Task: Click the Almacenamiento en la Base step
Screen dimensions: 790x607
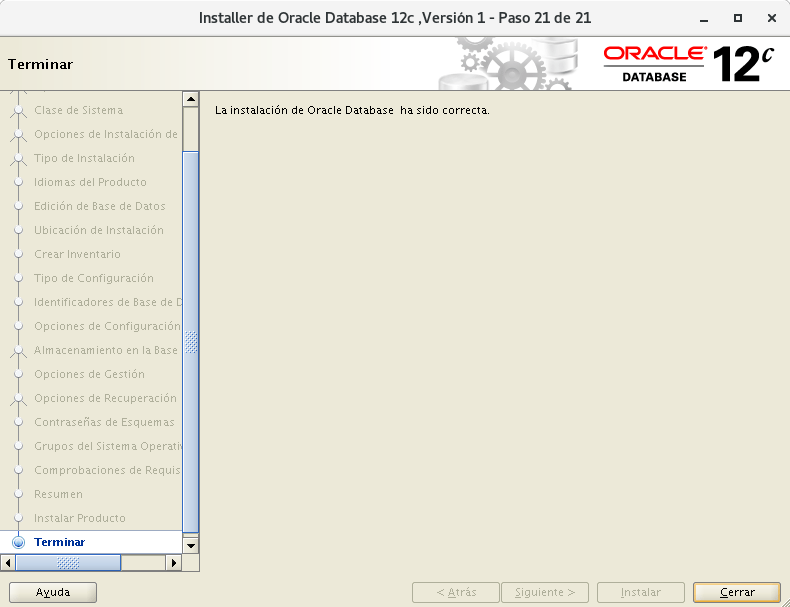Action: [106, 350]
